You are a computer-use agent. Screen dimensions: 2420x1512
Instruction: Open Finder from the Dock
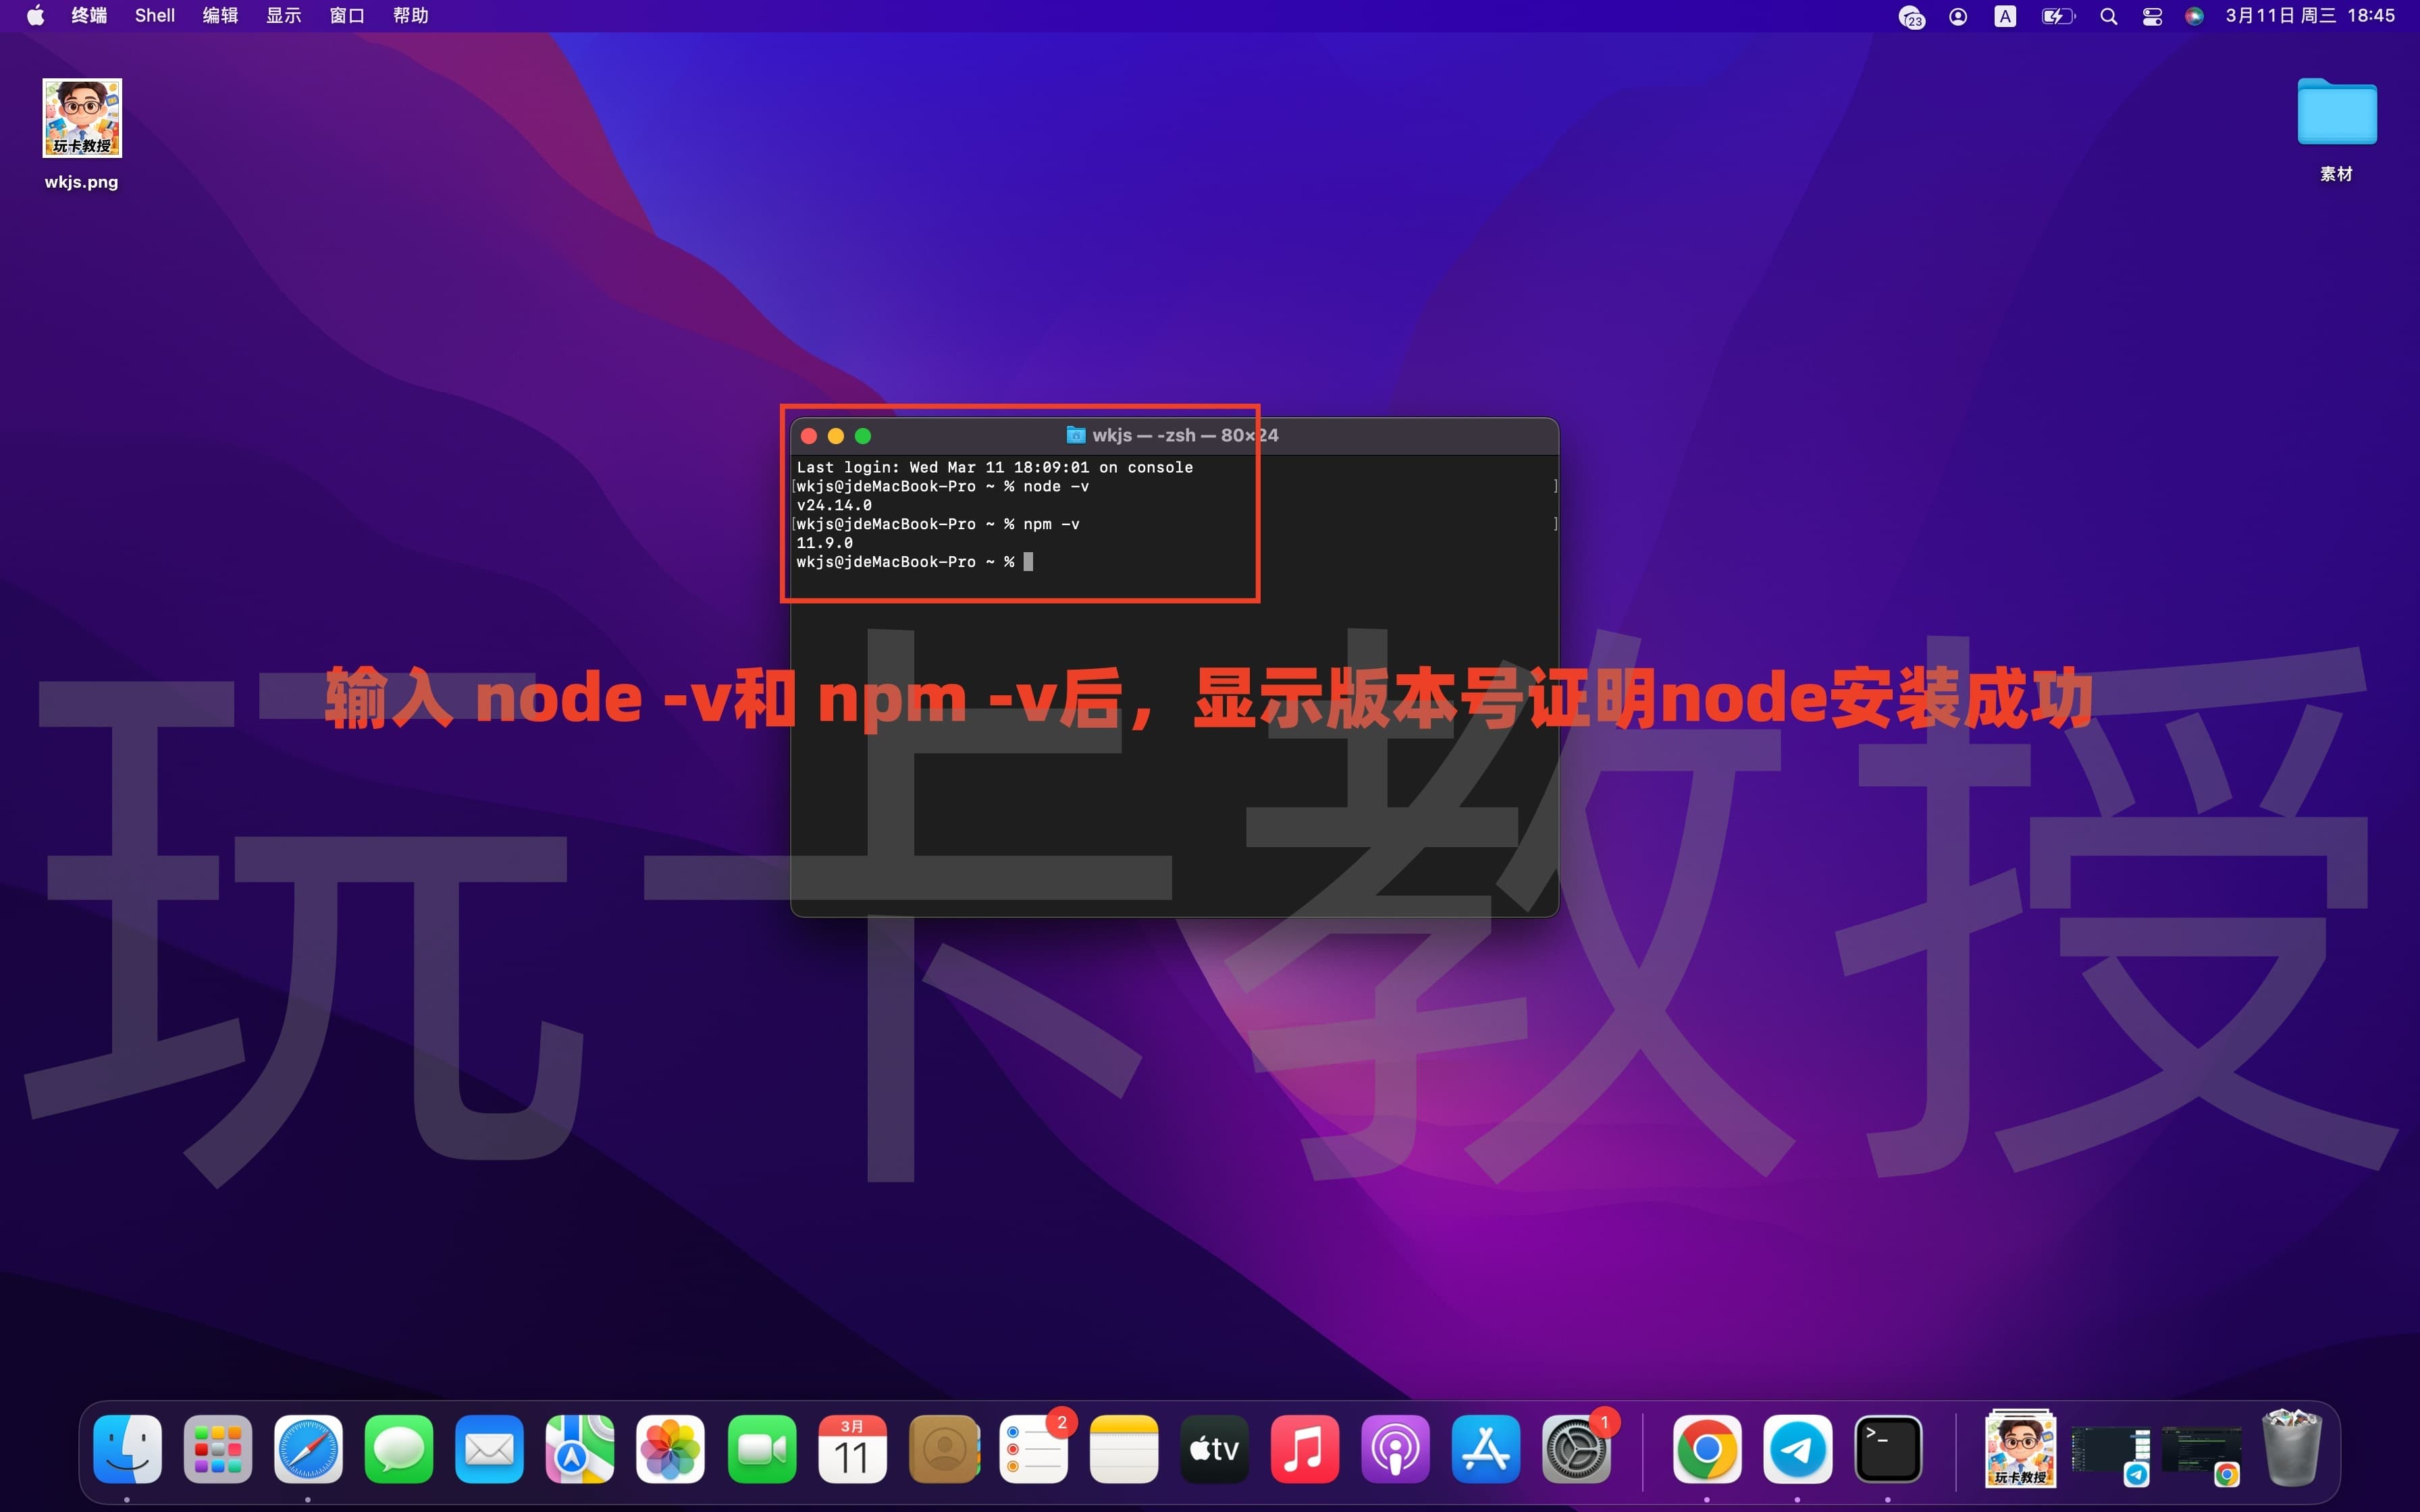[x=127, y=1448]
